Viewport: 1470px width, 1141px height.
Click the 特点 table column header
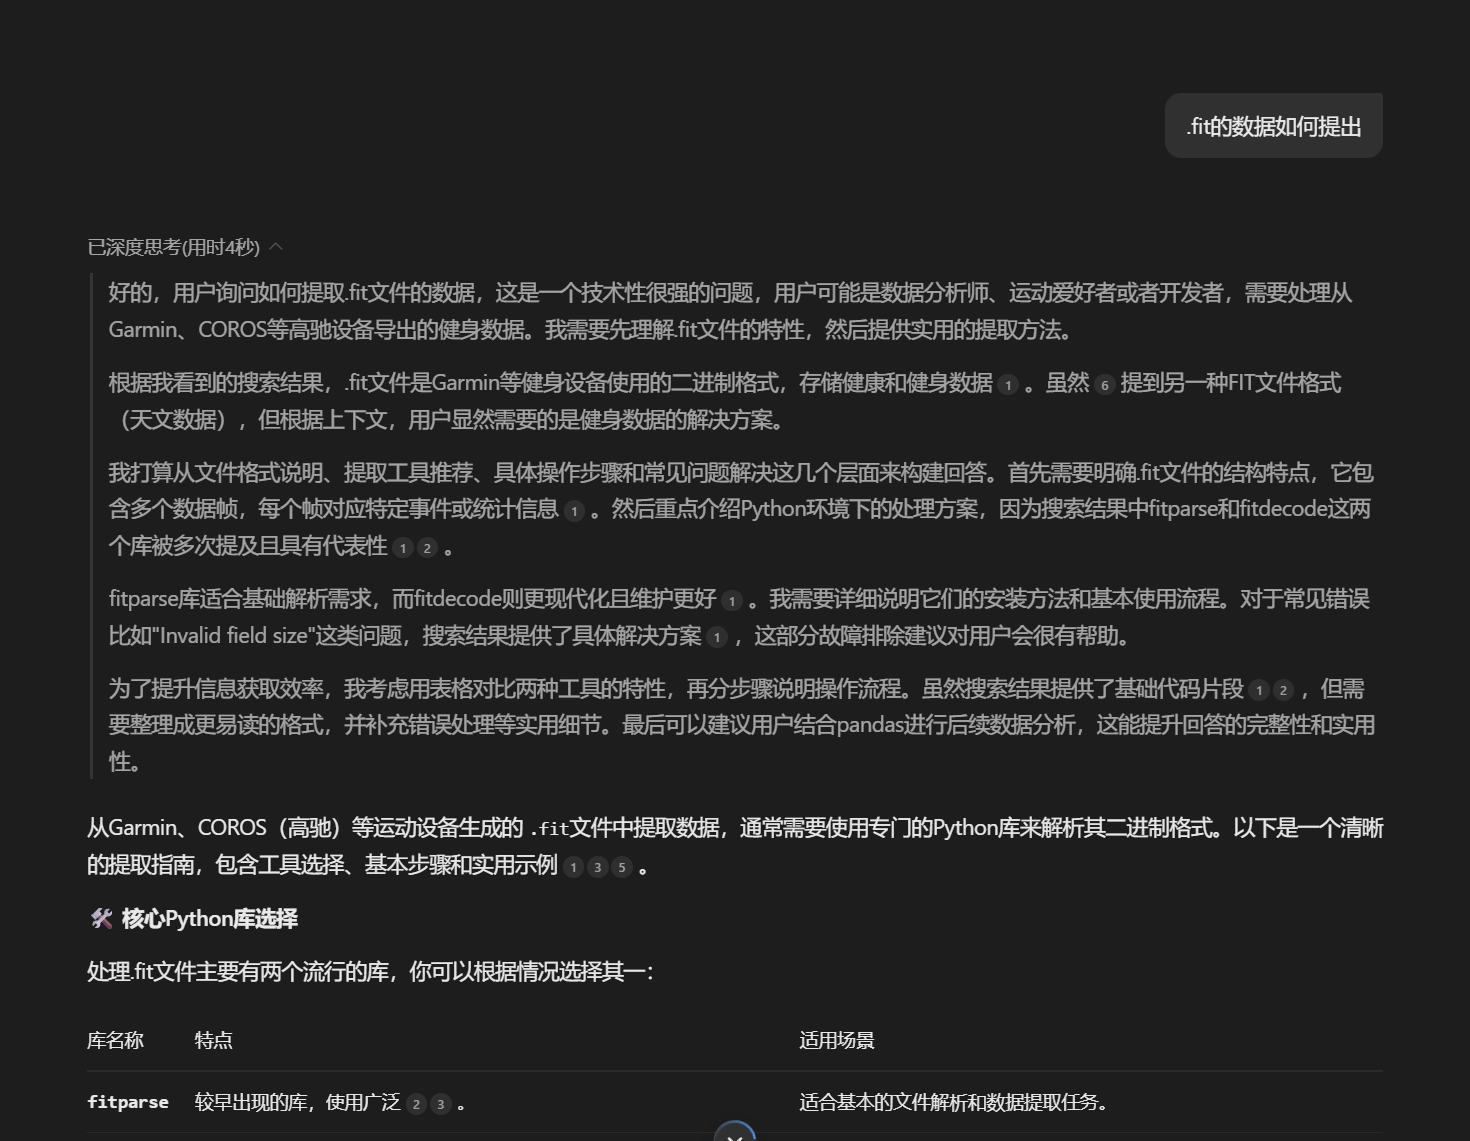click(213, 1040)
